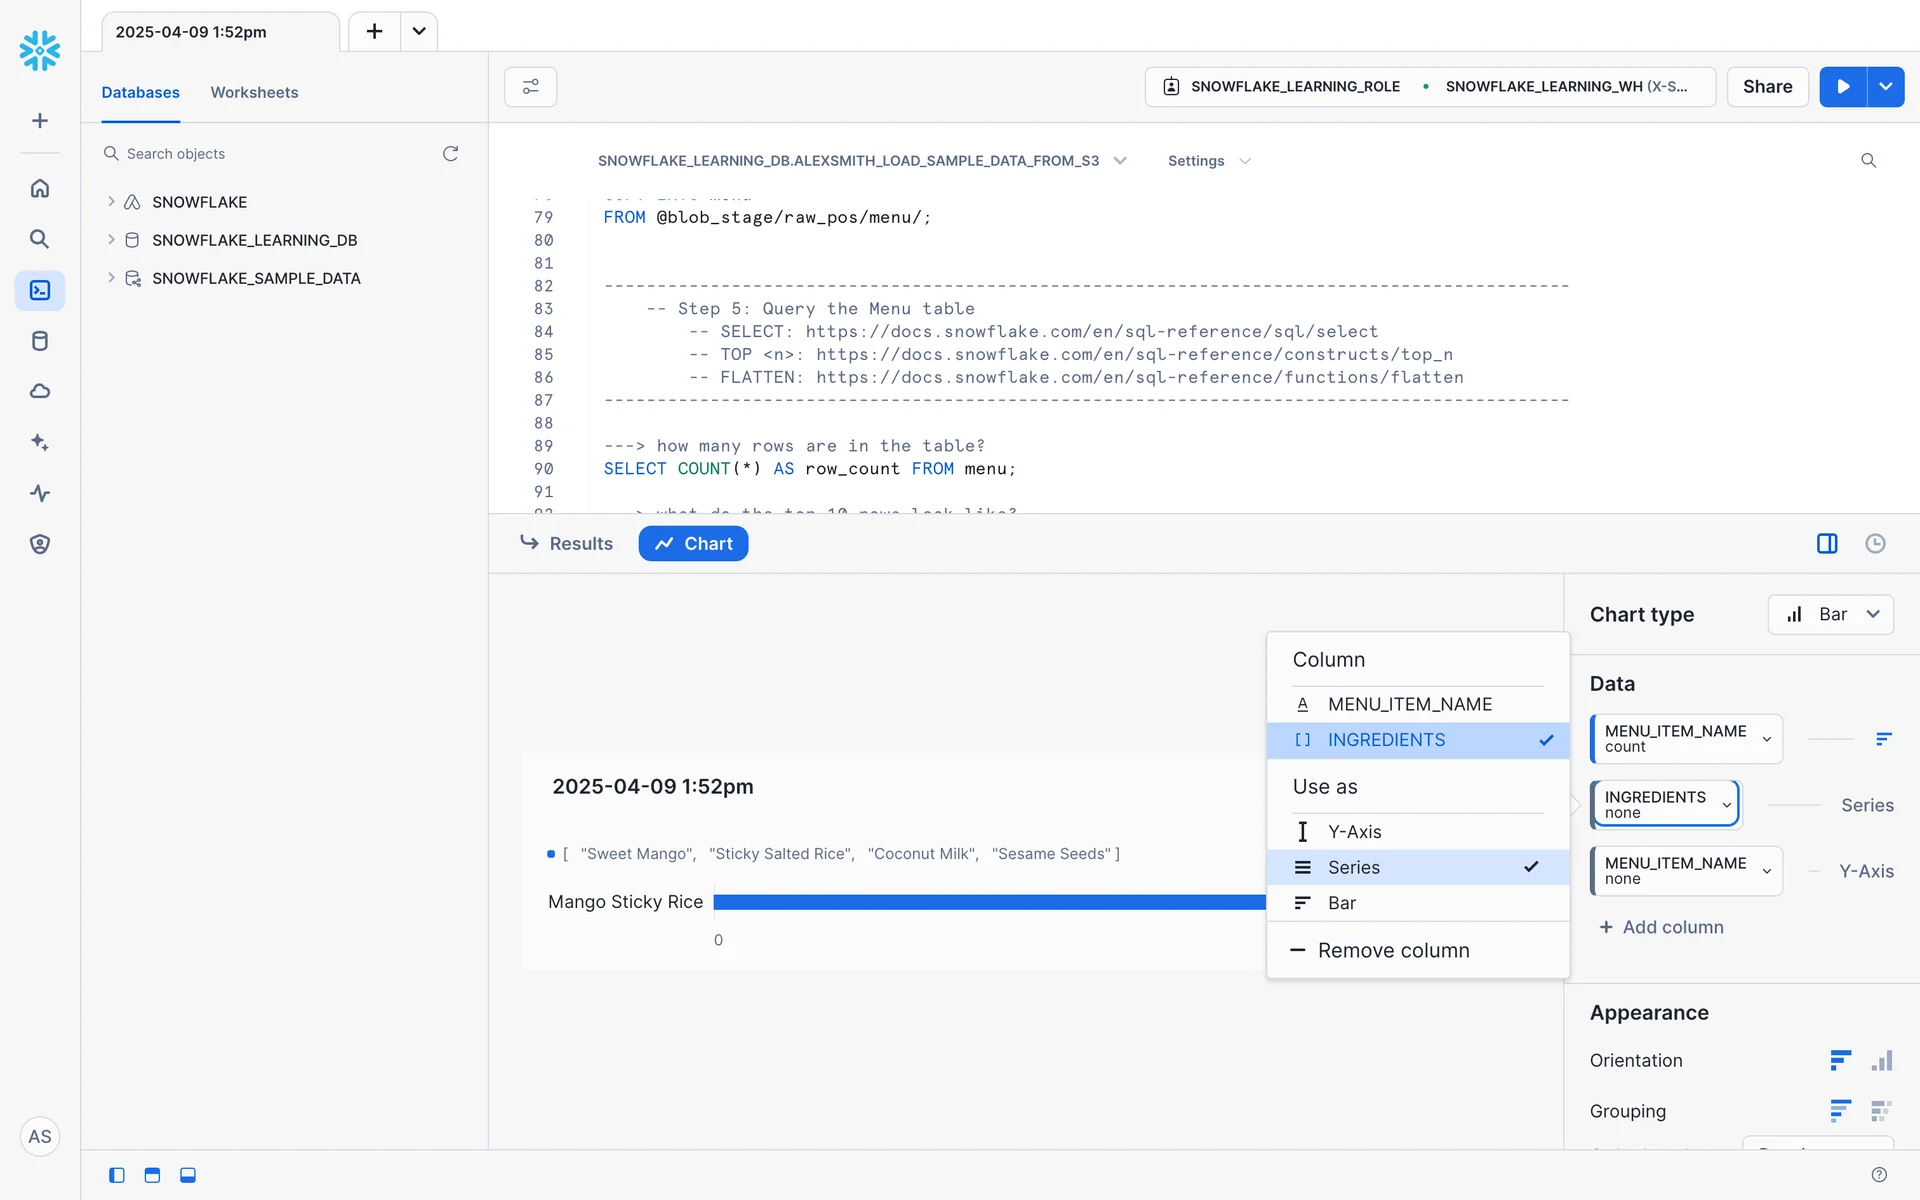The image size is (1920, 1200).
Task: Set vertical bar orientation
Action: click(x=1882, y=1060)
